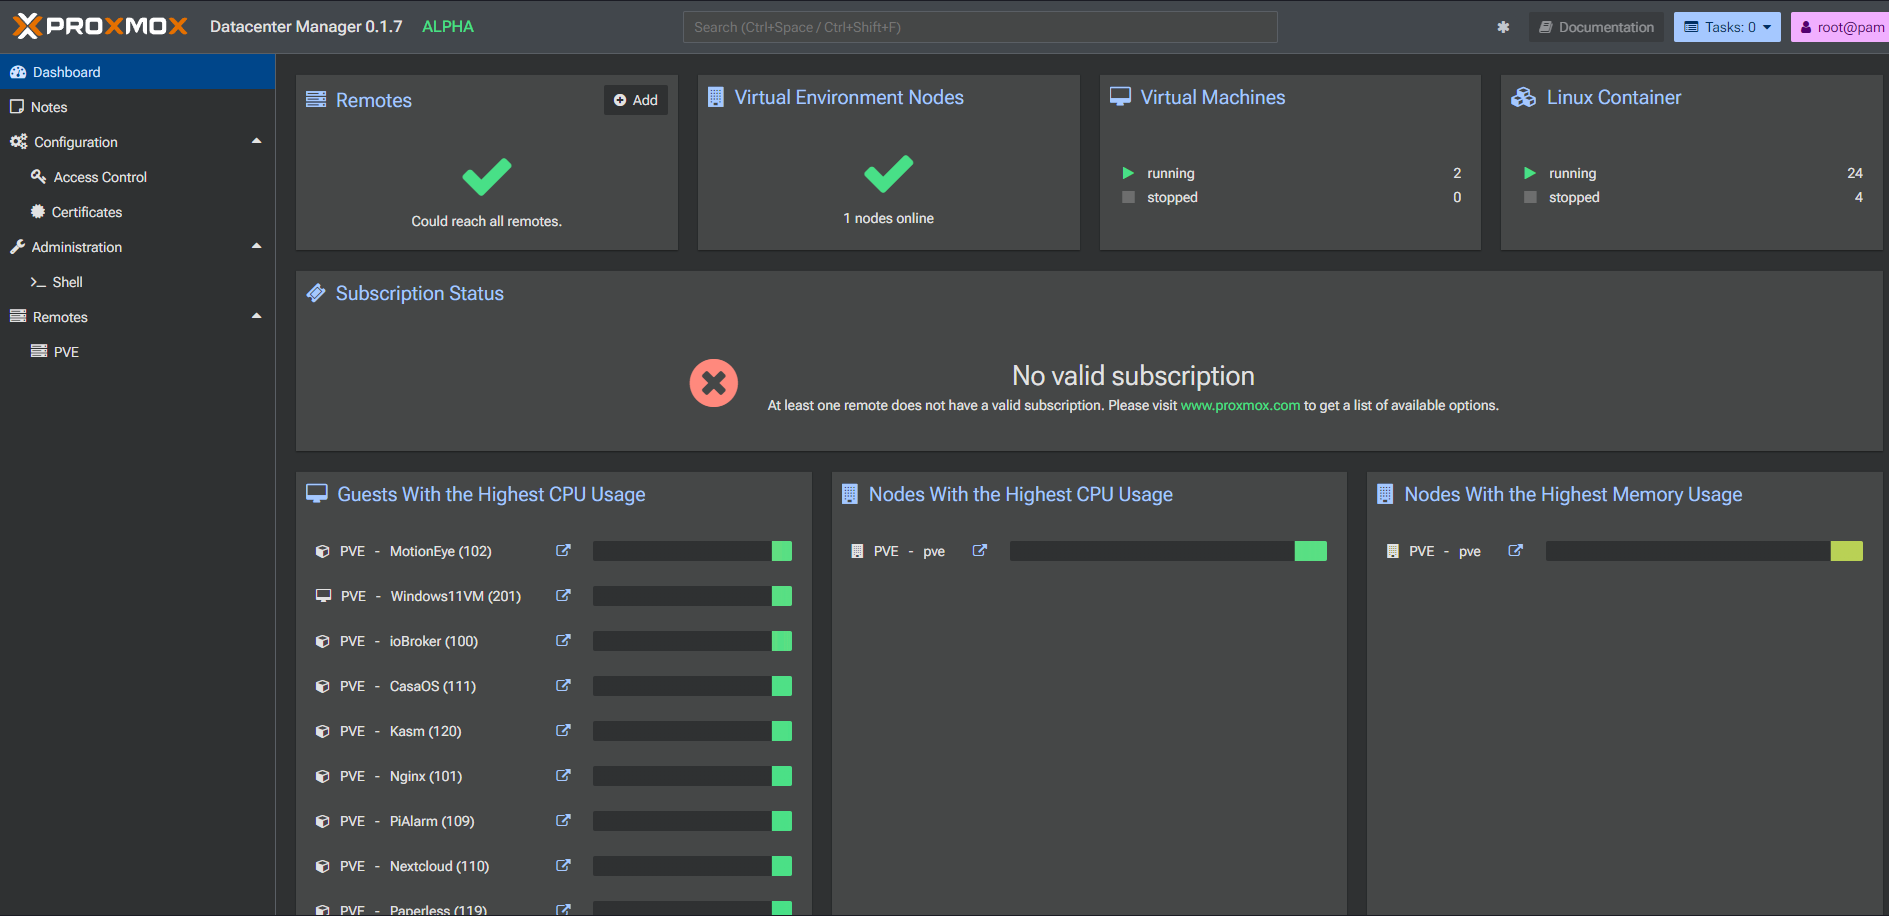Click Guests With the Highest CPU Usage title
1889x916 pixels.
(491, 494)
